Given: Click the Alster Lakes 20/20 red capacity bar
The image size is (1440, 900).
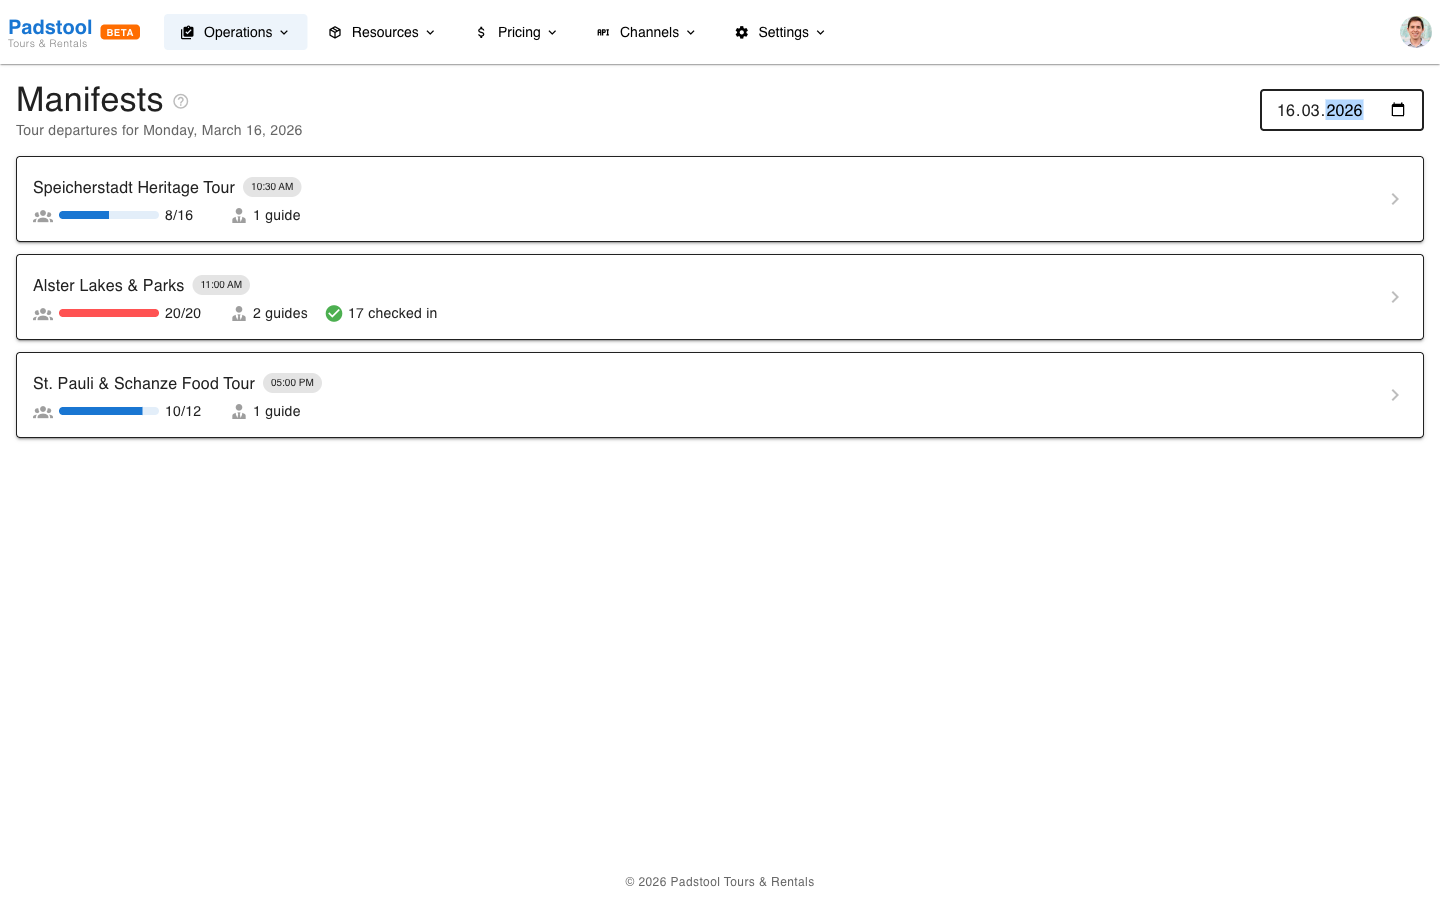Looking at the screenshot, I should pyautogui.click(x=109, y=313).
